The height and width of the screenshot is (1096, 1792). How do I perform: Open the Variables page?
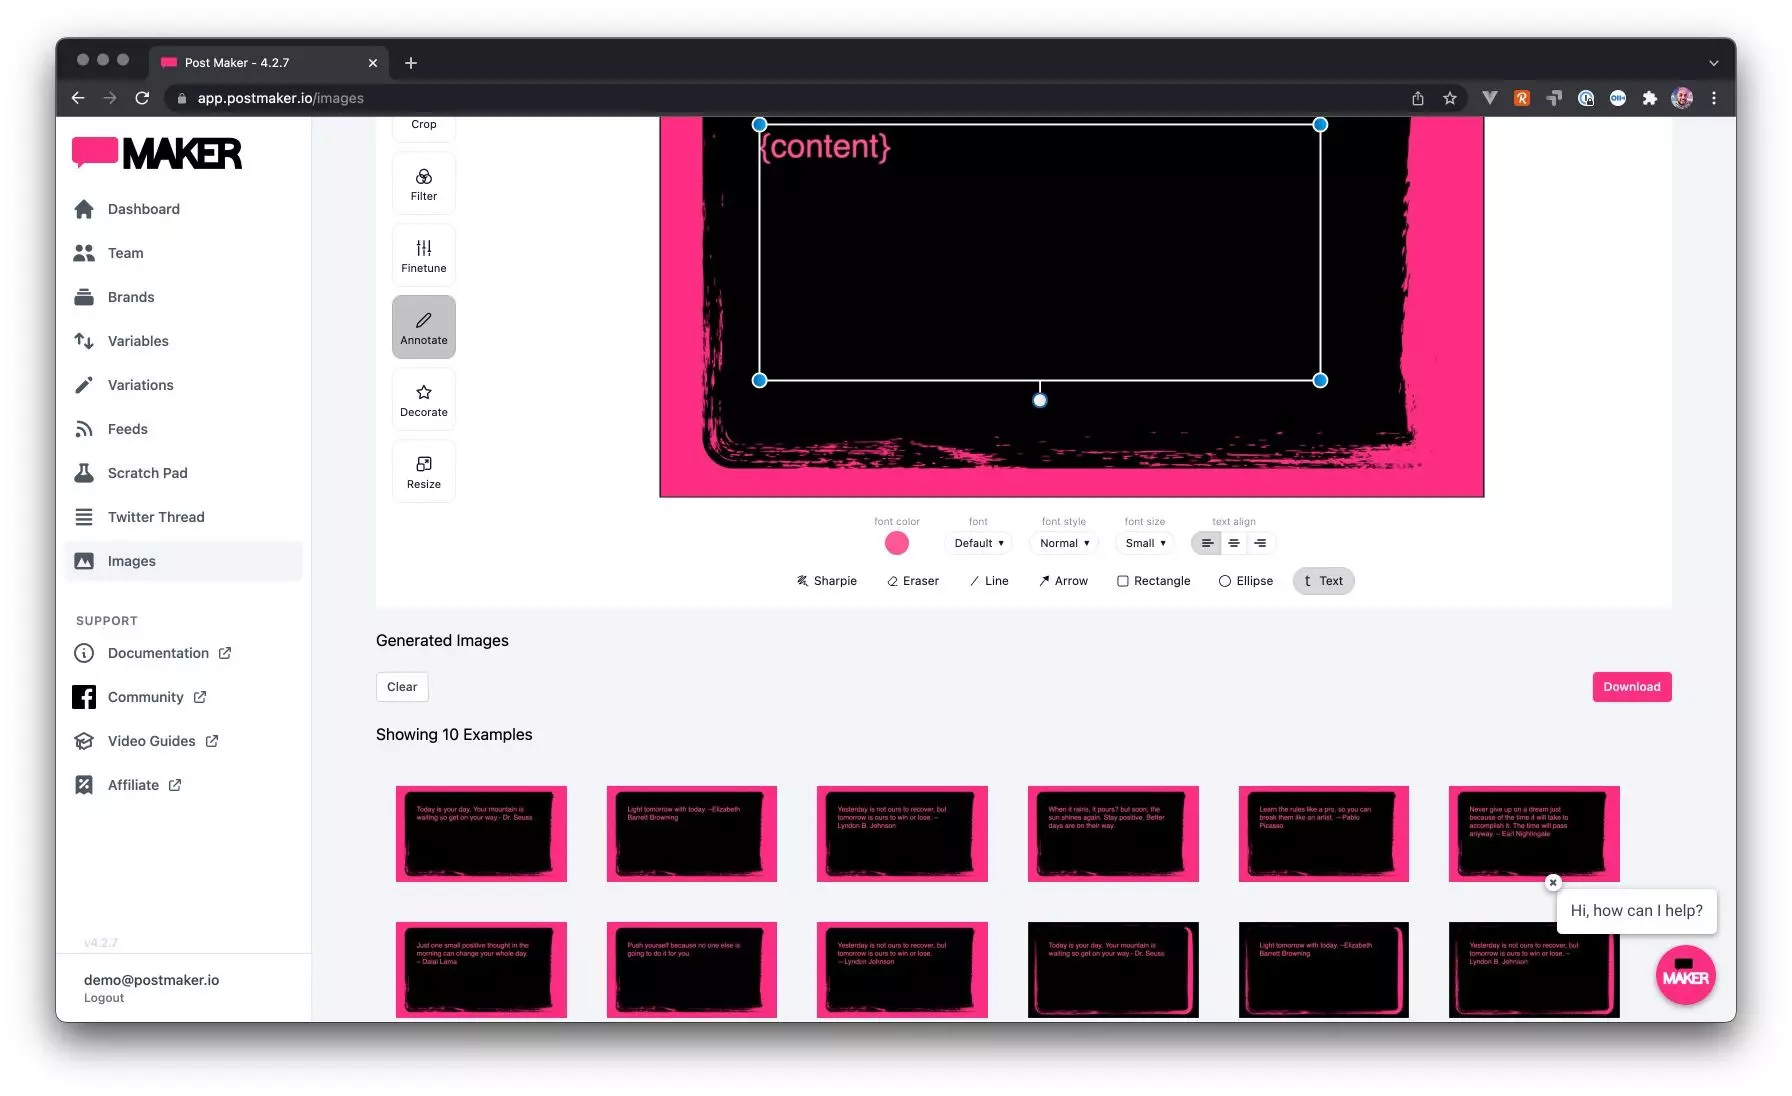point(183,341)
